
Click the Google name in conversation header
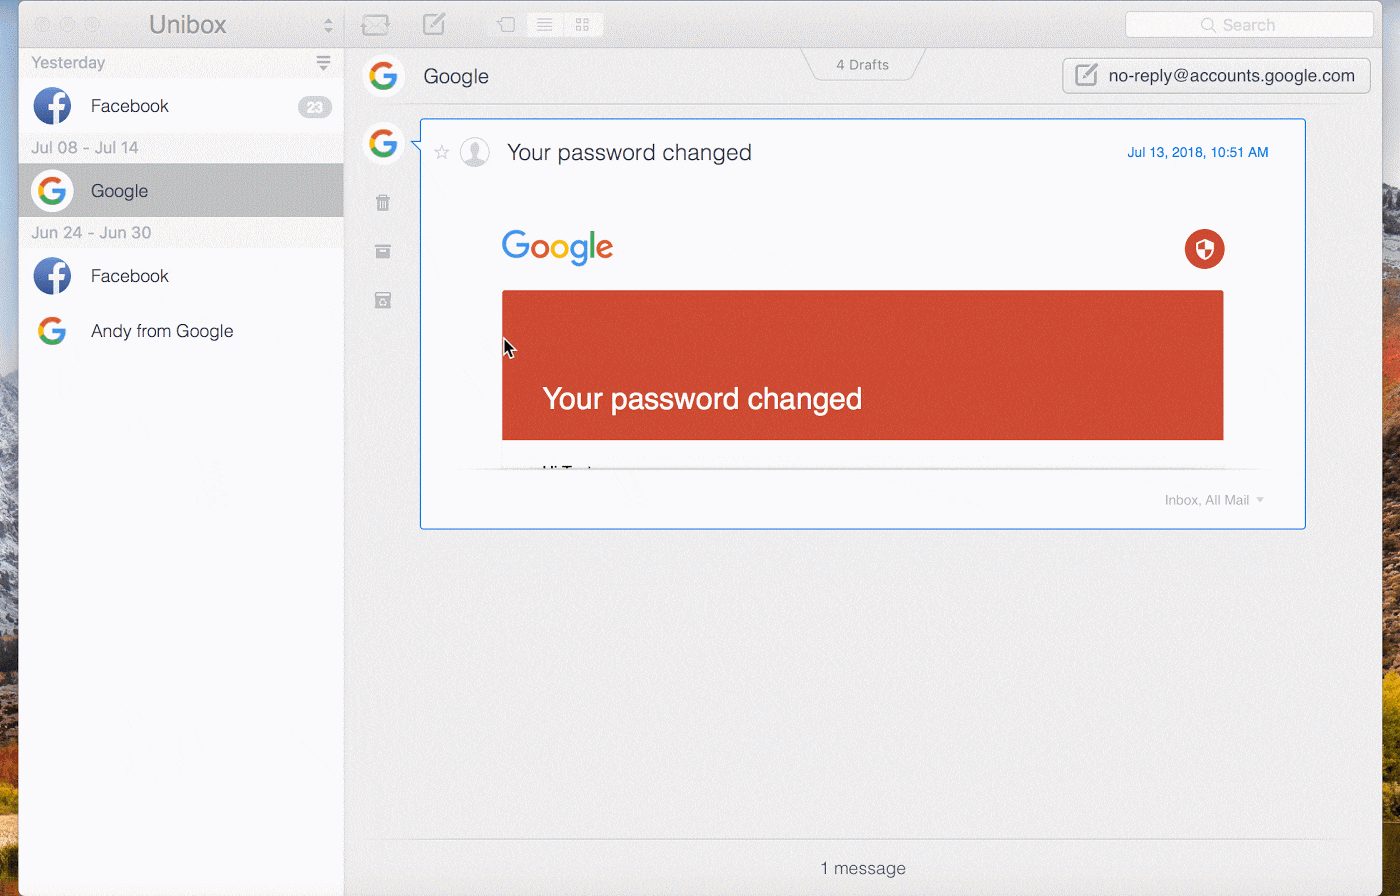(x=456, y=77)
